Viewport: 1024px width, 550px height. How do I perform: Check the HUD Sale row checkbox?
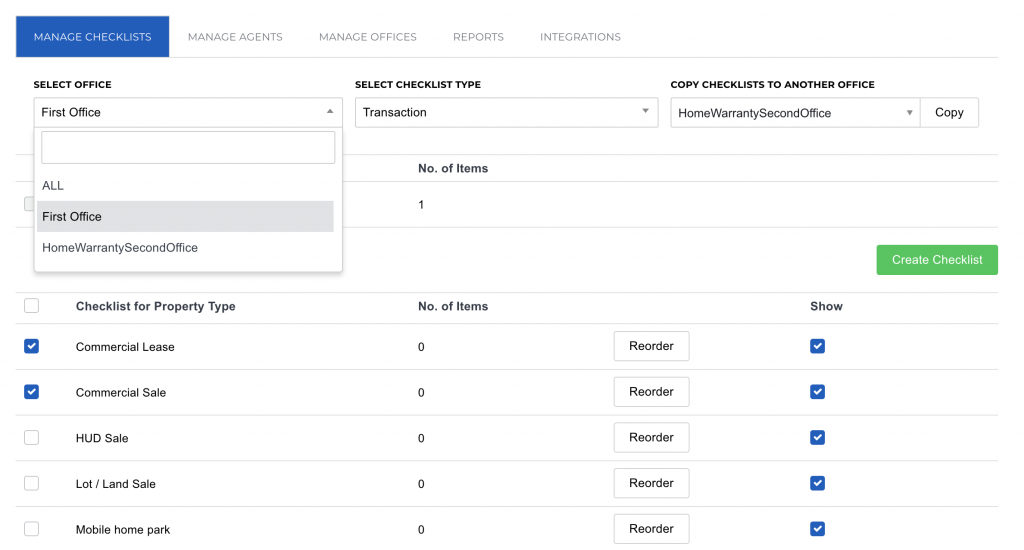(31, 438)
